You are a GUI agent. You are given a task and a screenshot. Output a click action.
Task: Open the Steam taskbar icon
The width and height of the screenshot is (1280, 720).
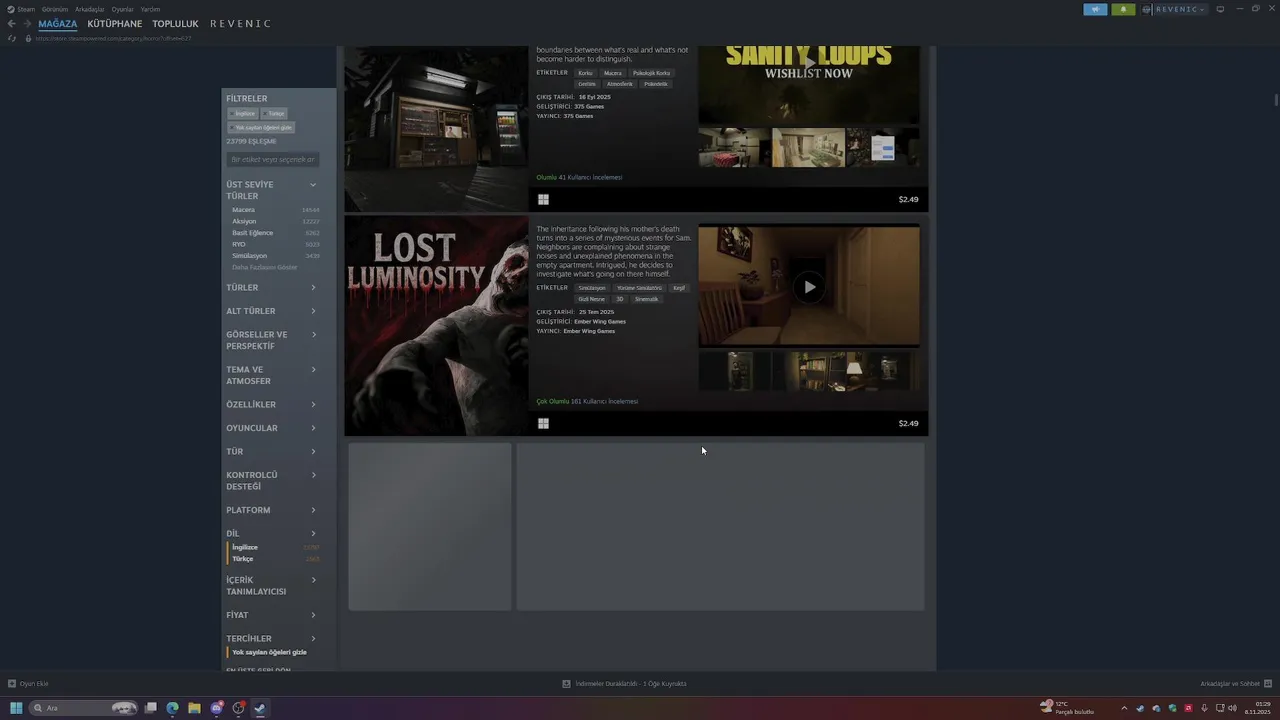pos(260,708)
